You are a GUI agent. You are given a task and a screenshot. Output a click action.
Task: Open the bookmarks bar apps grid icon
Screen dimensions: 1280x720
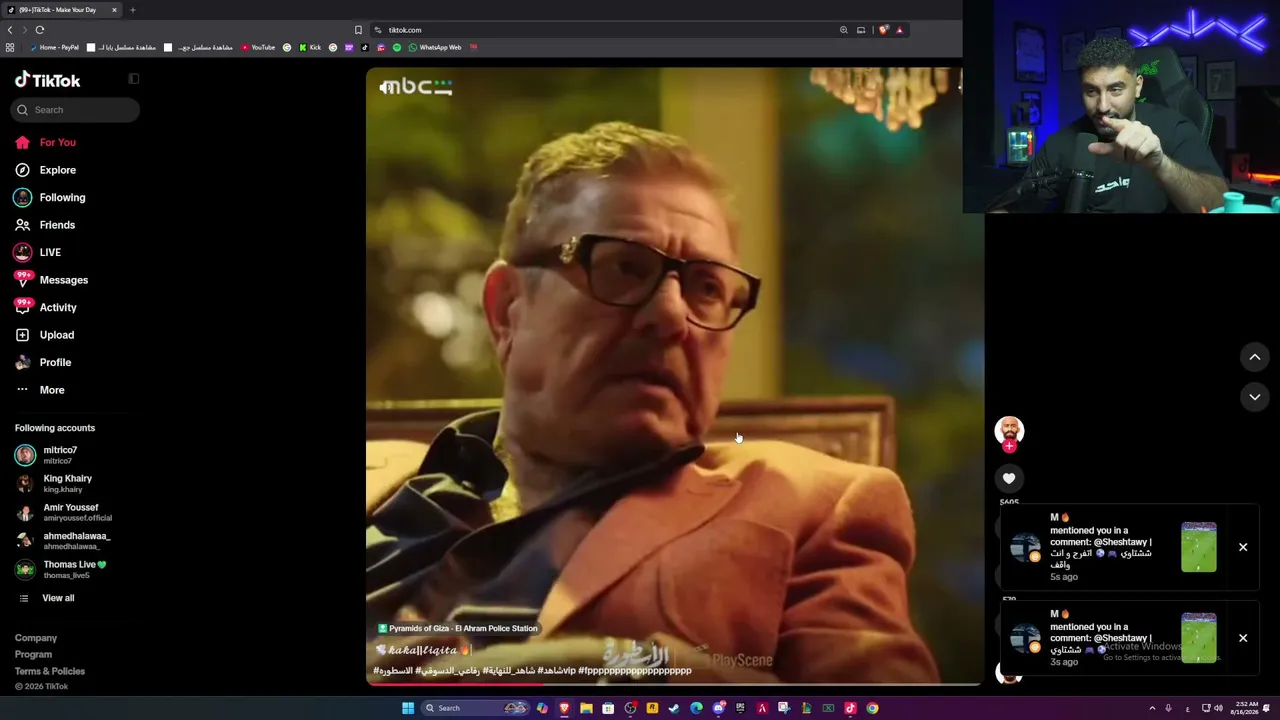point(10,47)
